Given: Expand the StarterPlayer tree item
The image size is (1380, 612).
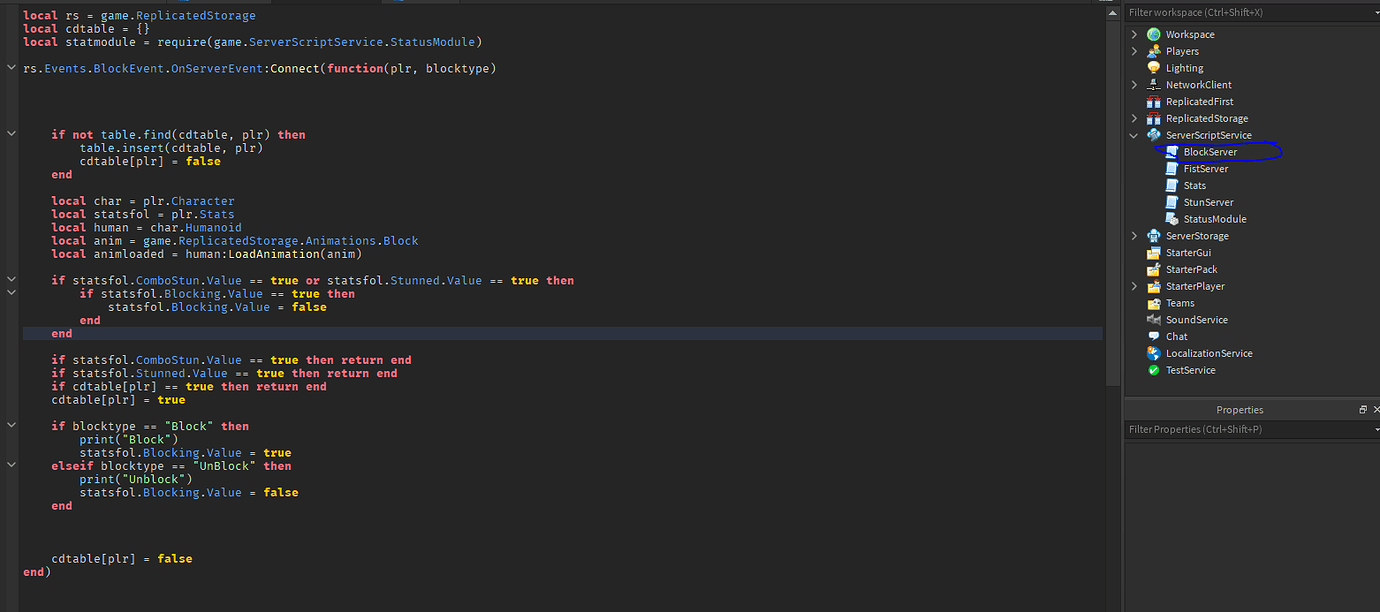Looking at the screenshot, I should coord(1135,286).
